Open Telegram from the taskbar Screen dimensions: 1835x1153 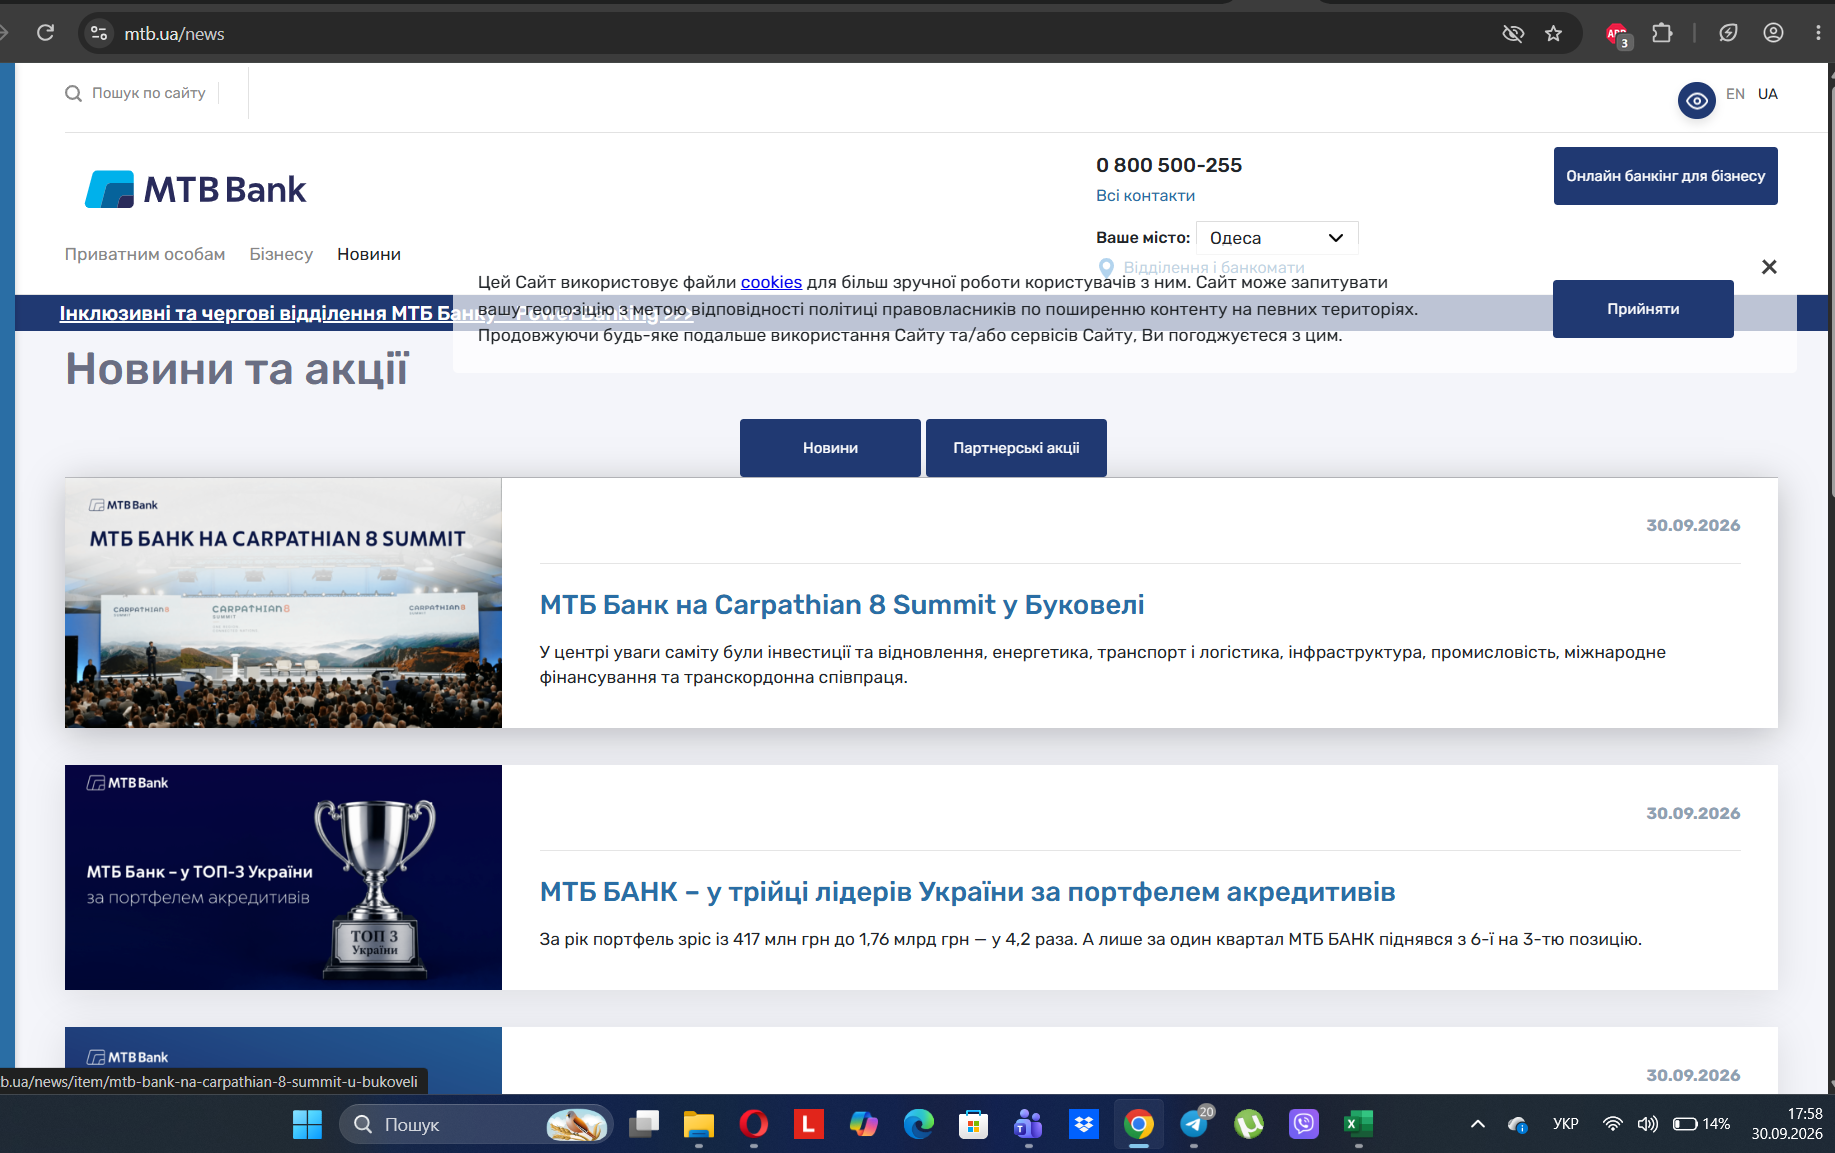pos(1194,1124)
